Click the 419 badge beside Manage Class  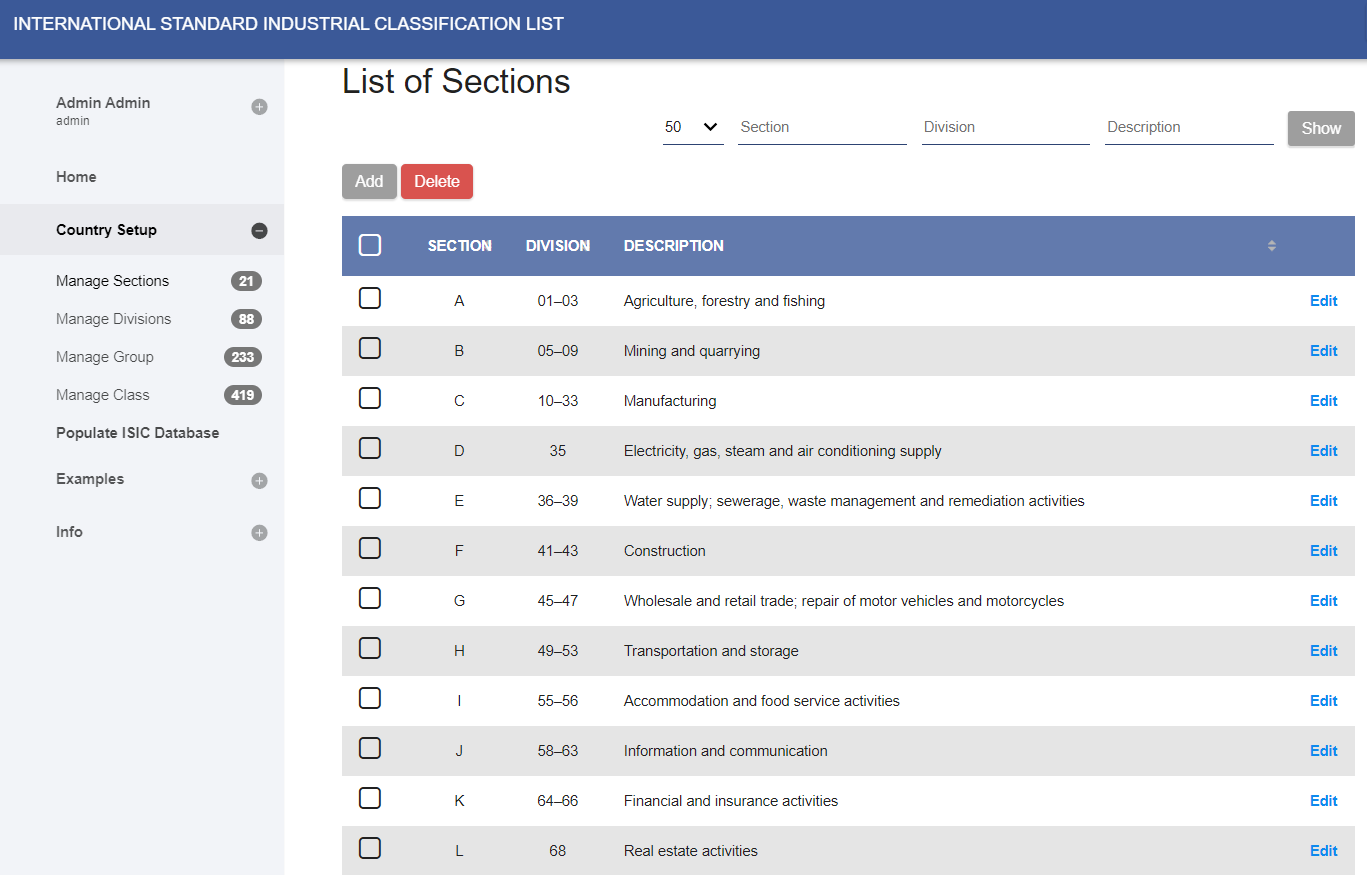tap(242, 395)
